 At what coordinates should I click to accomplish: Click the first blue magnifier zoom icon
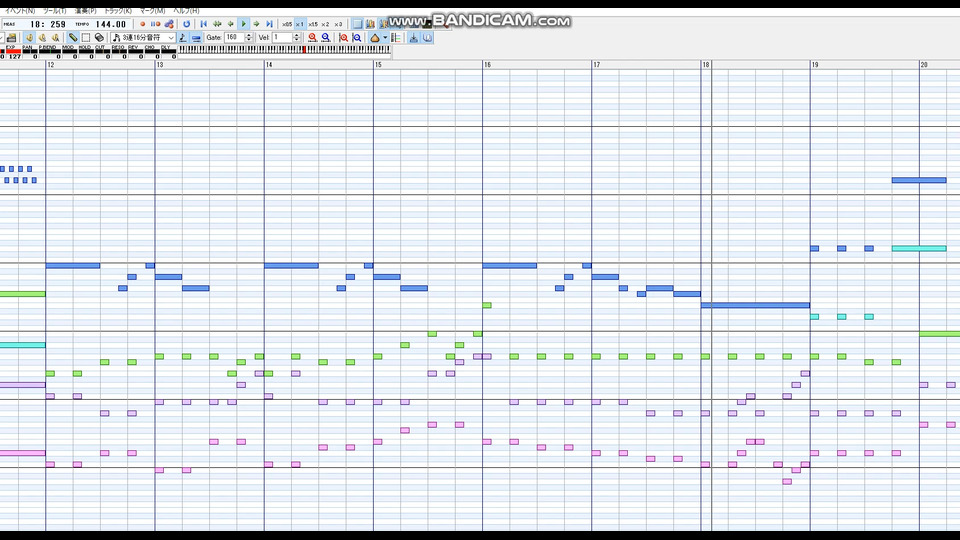tap(326, 37)
